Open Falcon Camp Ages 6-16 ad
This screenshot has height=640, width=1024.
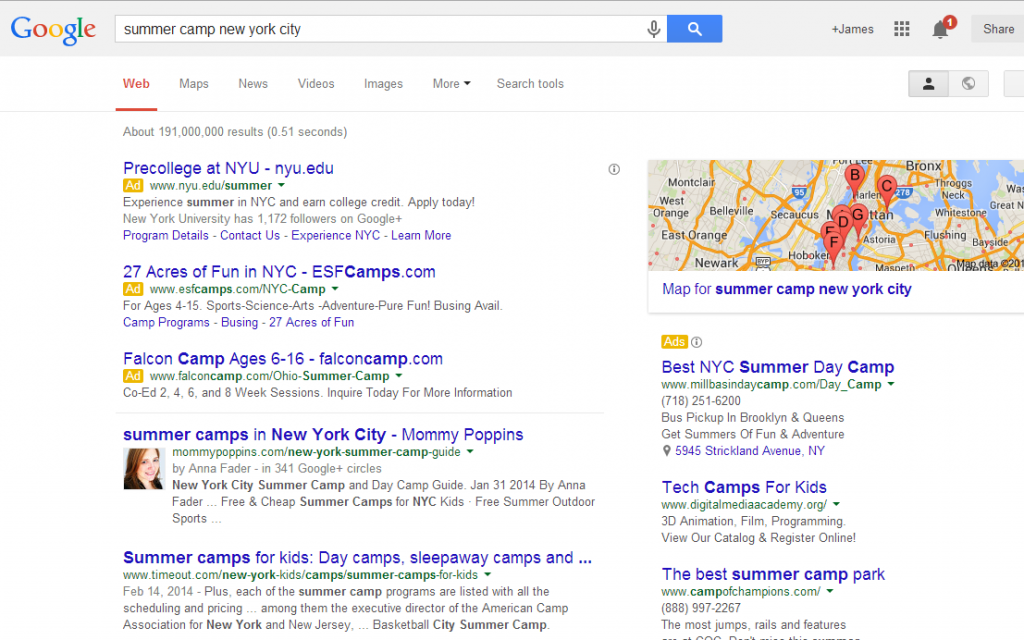tap(283, 359)
